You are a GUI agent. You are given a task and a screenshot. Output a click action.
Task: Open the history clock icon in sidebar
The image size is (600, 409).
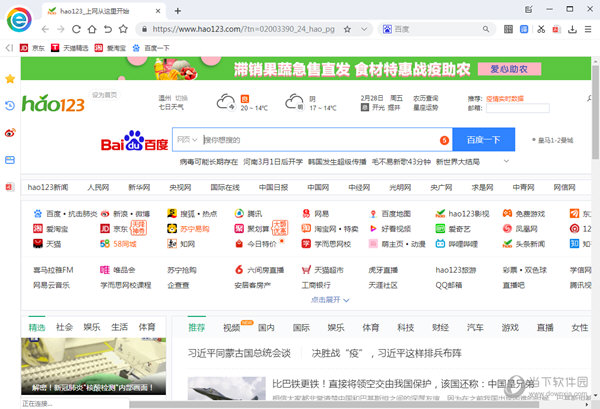(10, 105)
